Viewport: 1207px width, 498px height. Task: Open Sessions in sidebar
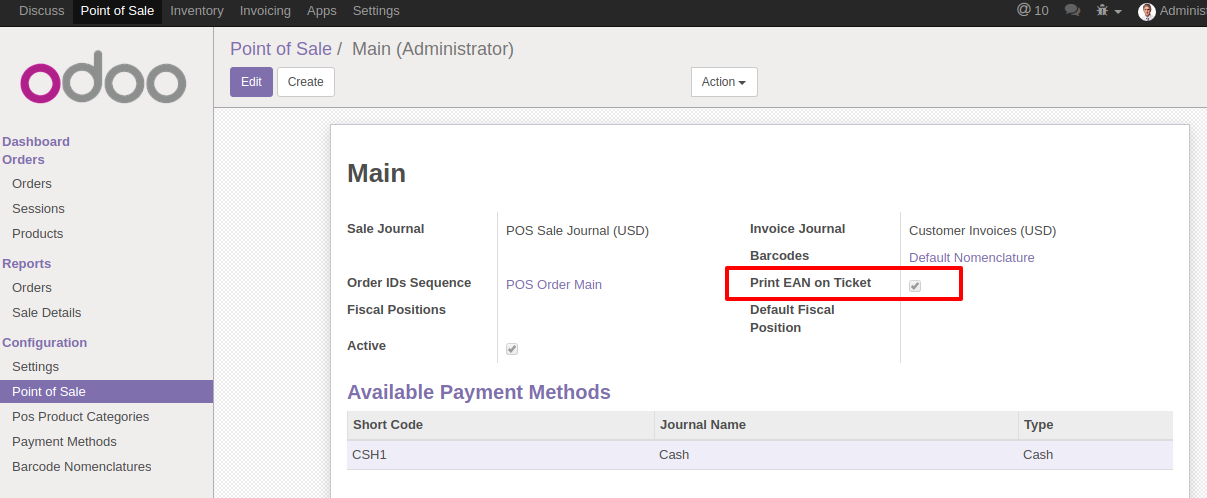(38, 209)
